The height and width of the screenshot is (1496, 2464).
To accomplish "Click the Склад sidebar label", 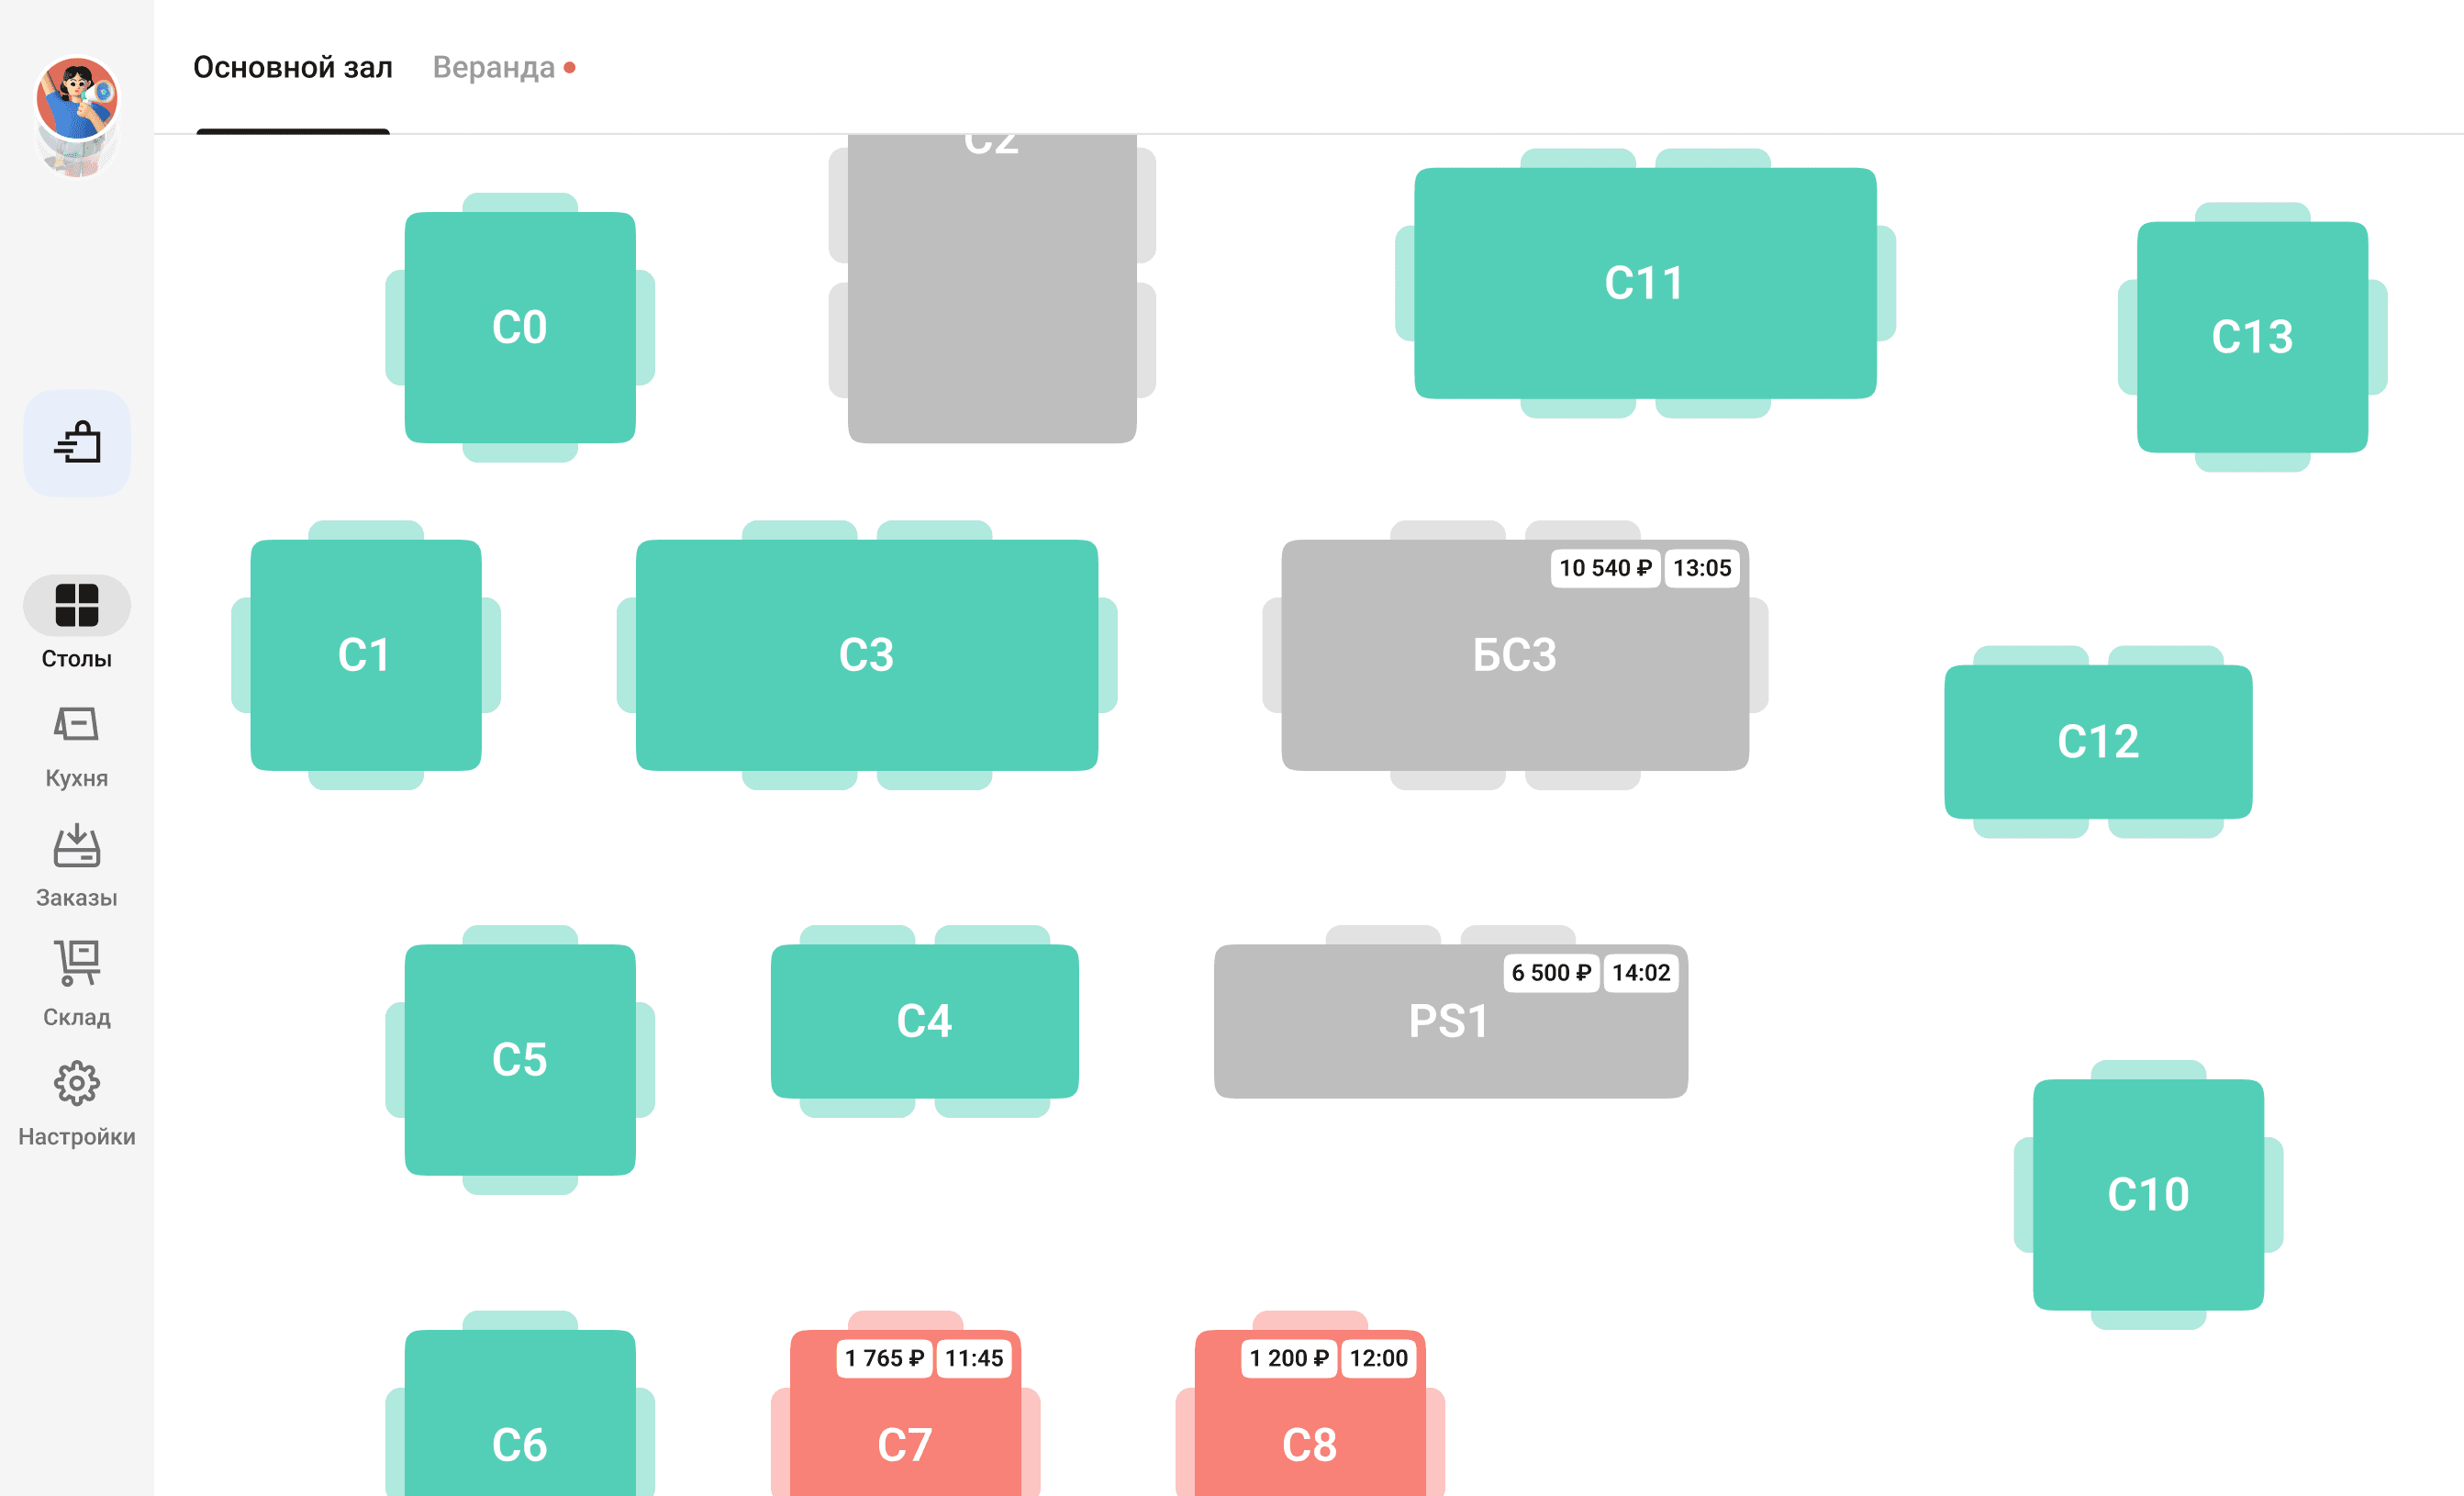I will click(77, 1017).
